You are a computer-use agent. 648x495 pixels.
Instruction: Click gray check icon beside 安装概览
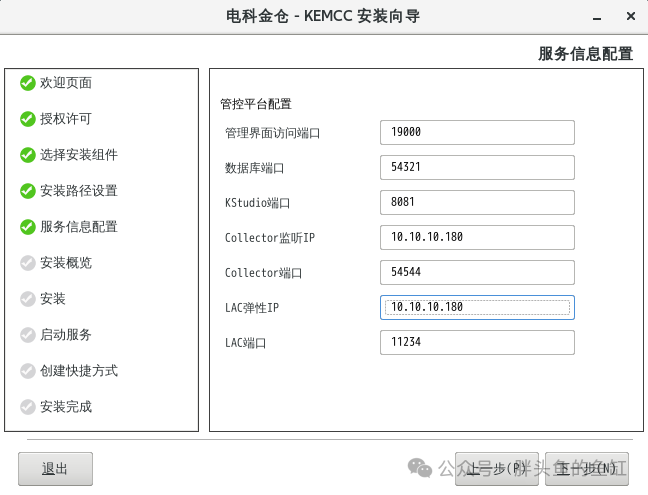point(28,263)
